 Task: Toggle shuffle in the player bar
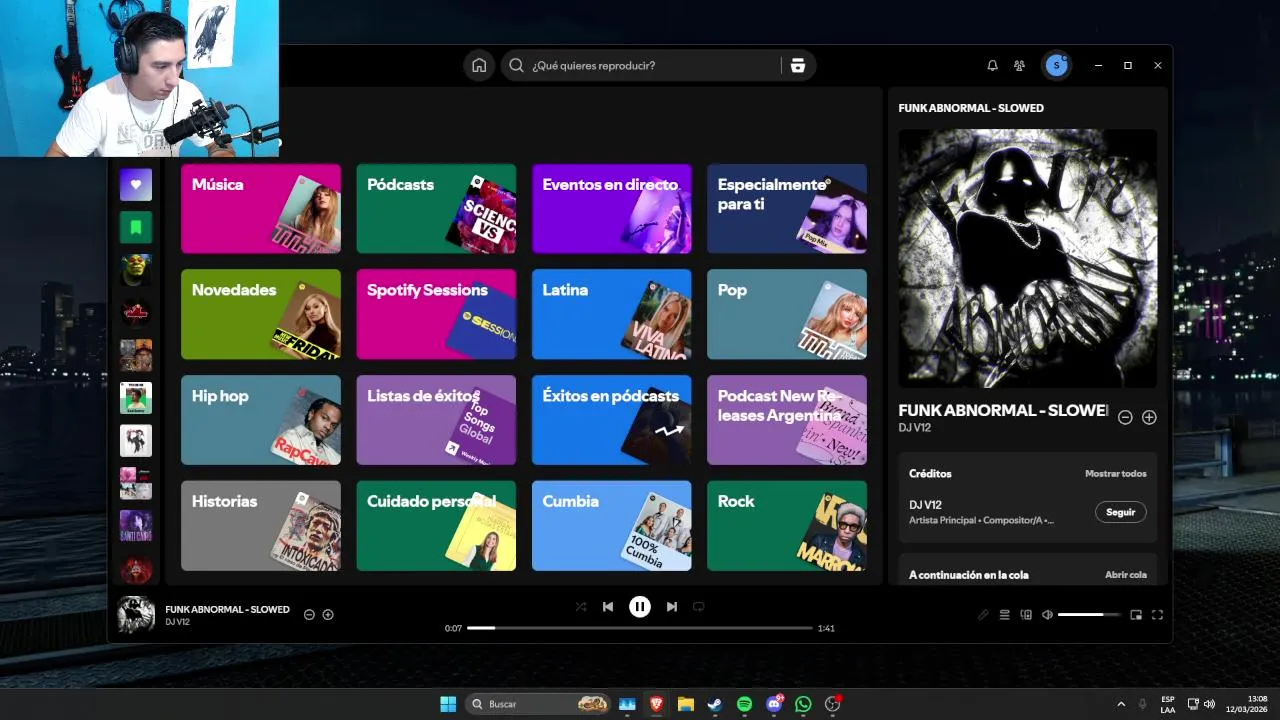581,606
